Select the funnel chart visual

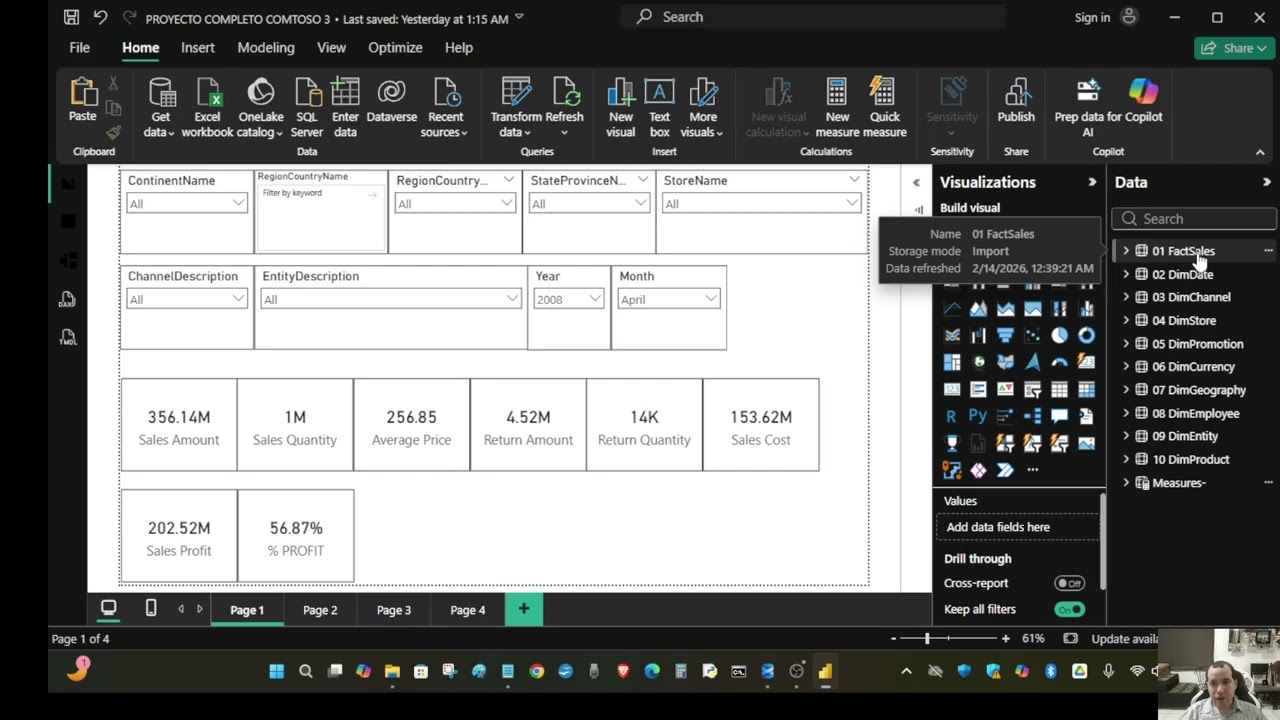(x=1005, y=335)
